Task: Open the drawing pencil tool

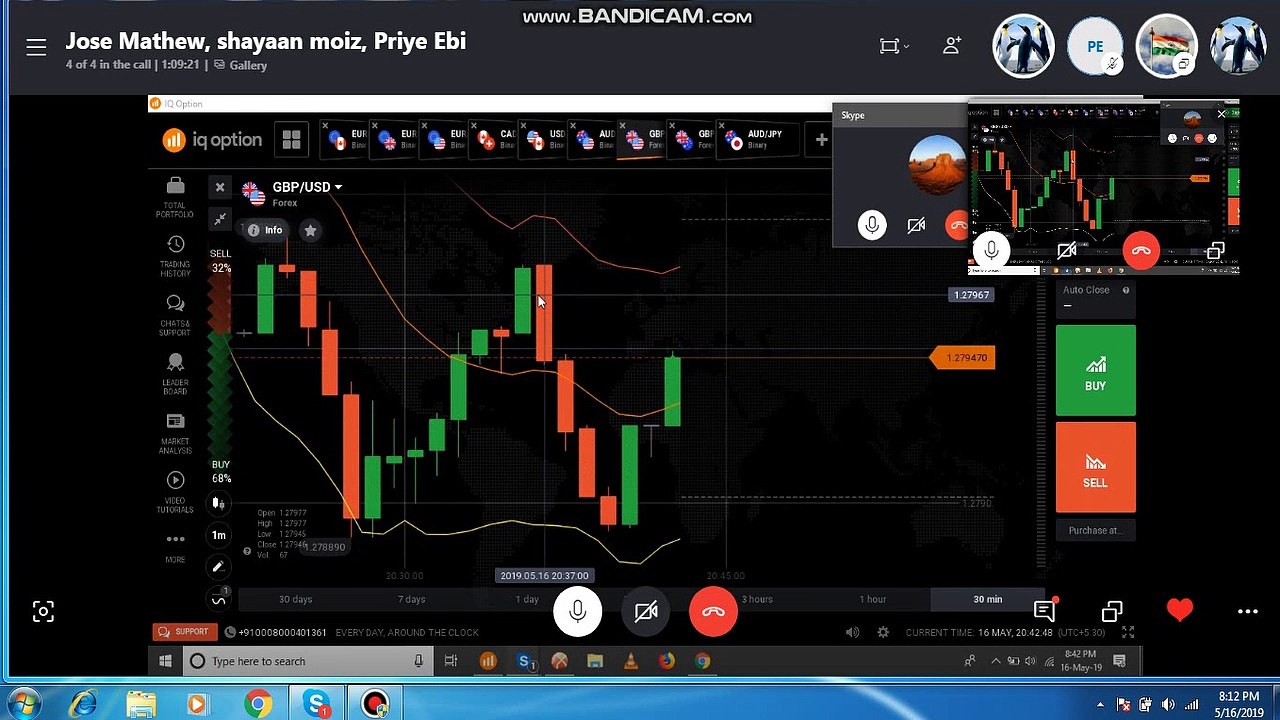Action: click(x=219, y=567)
